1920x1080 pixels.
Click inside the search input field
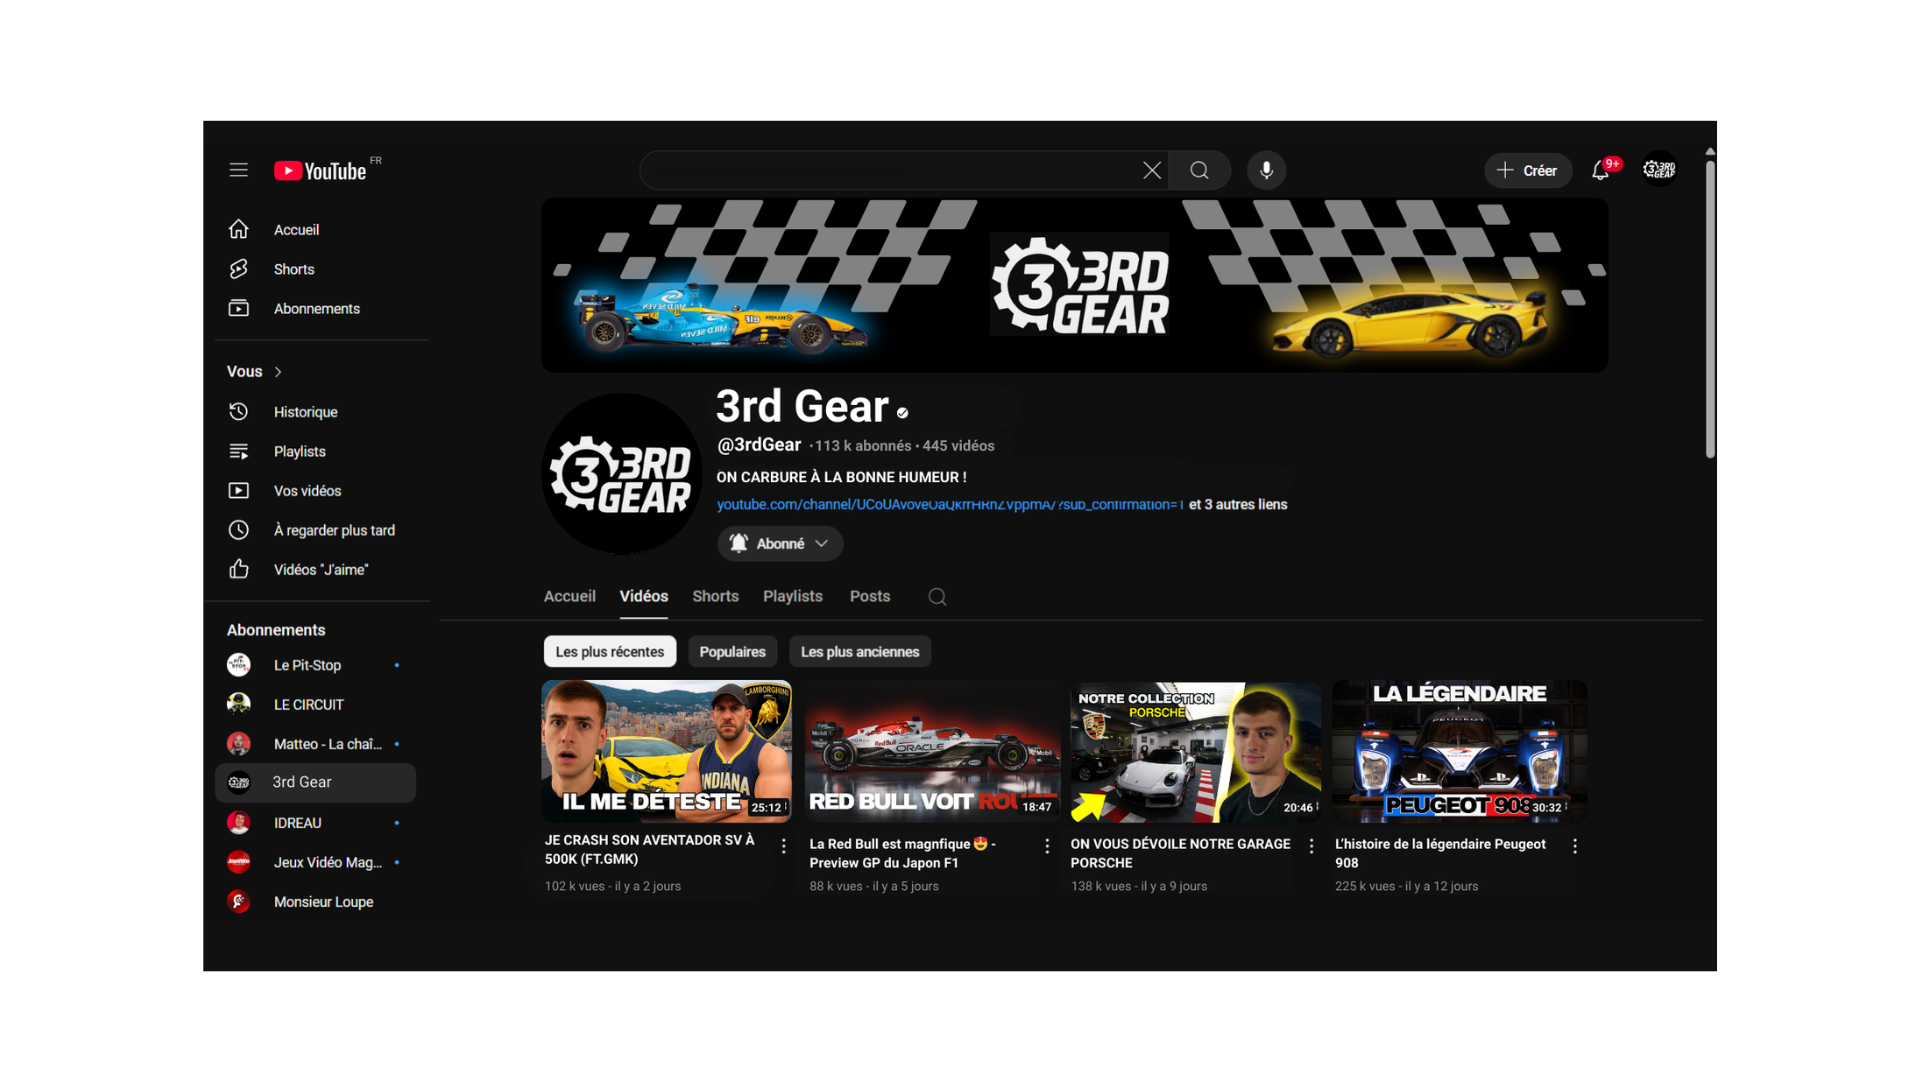point(890,170)
